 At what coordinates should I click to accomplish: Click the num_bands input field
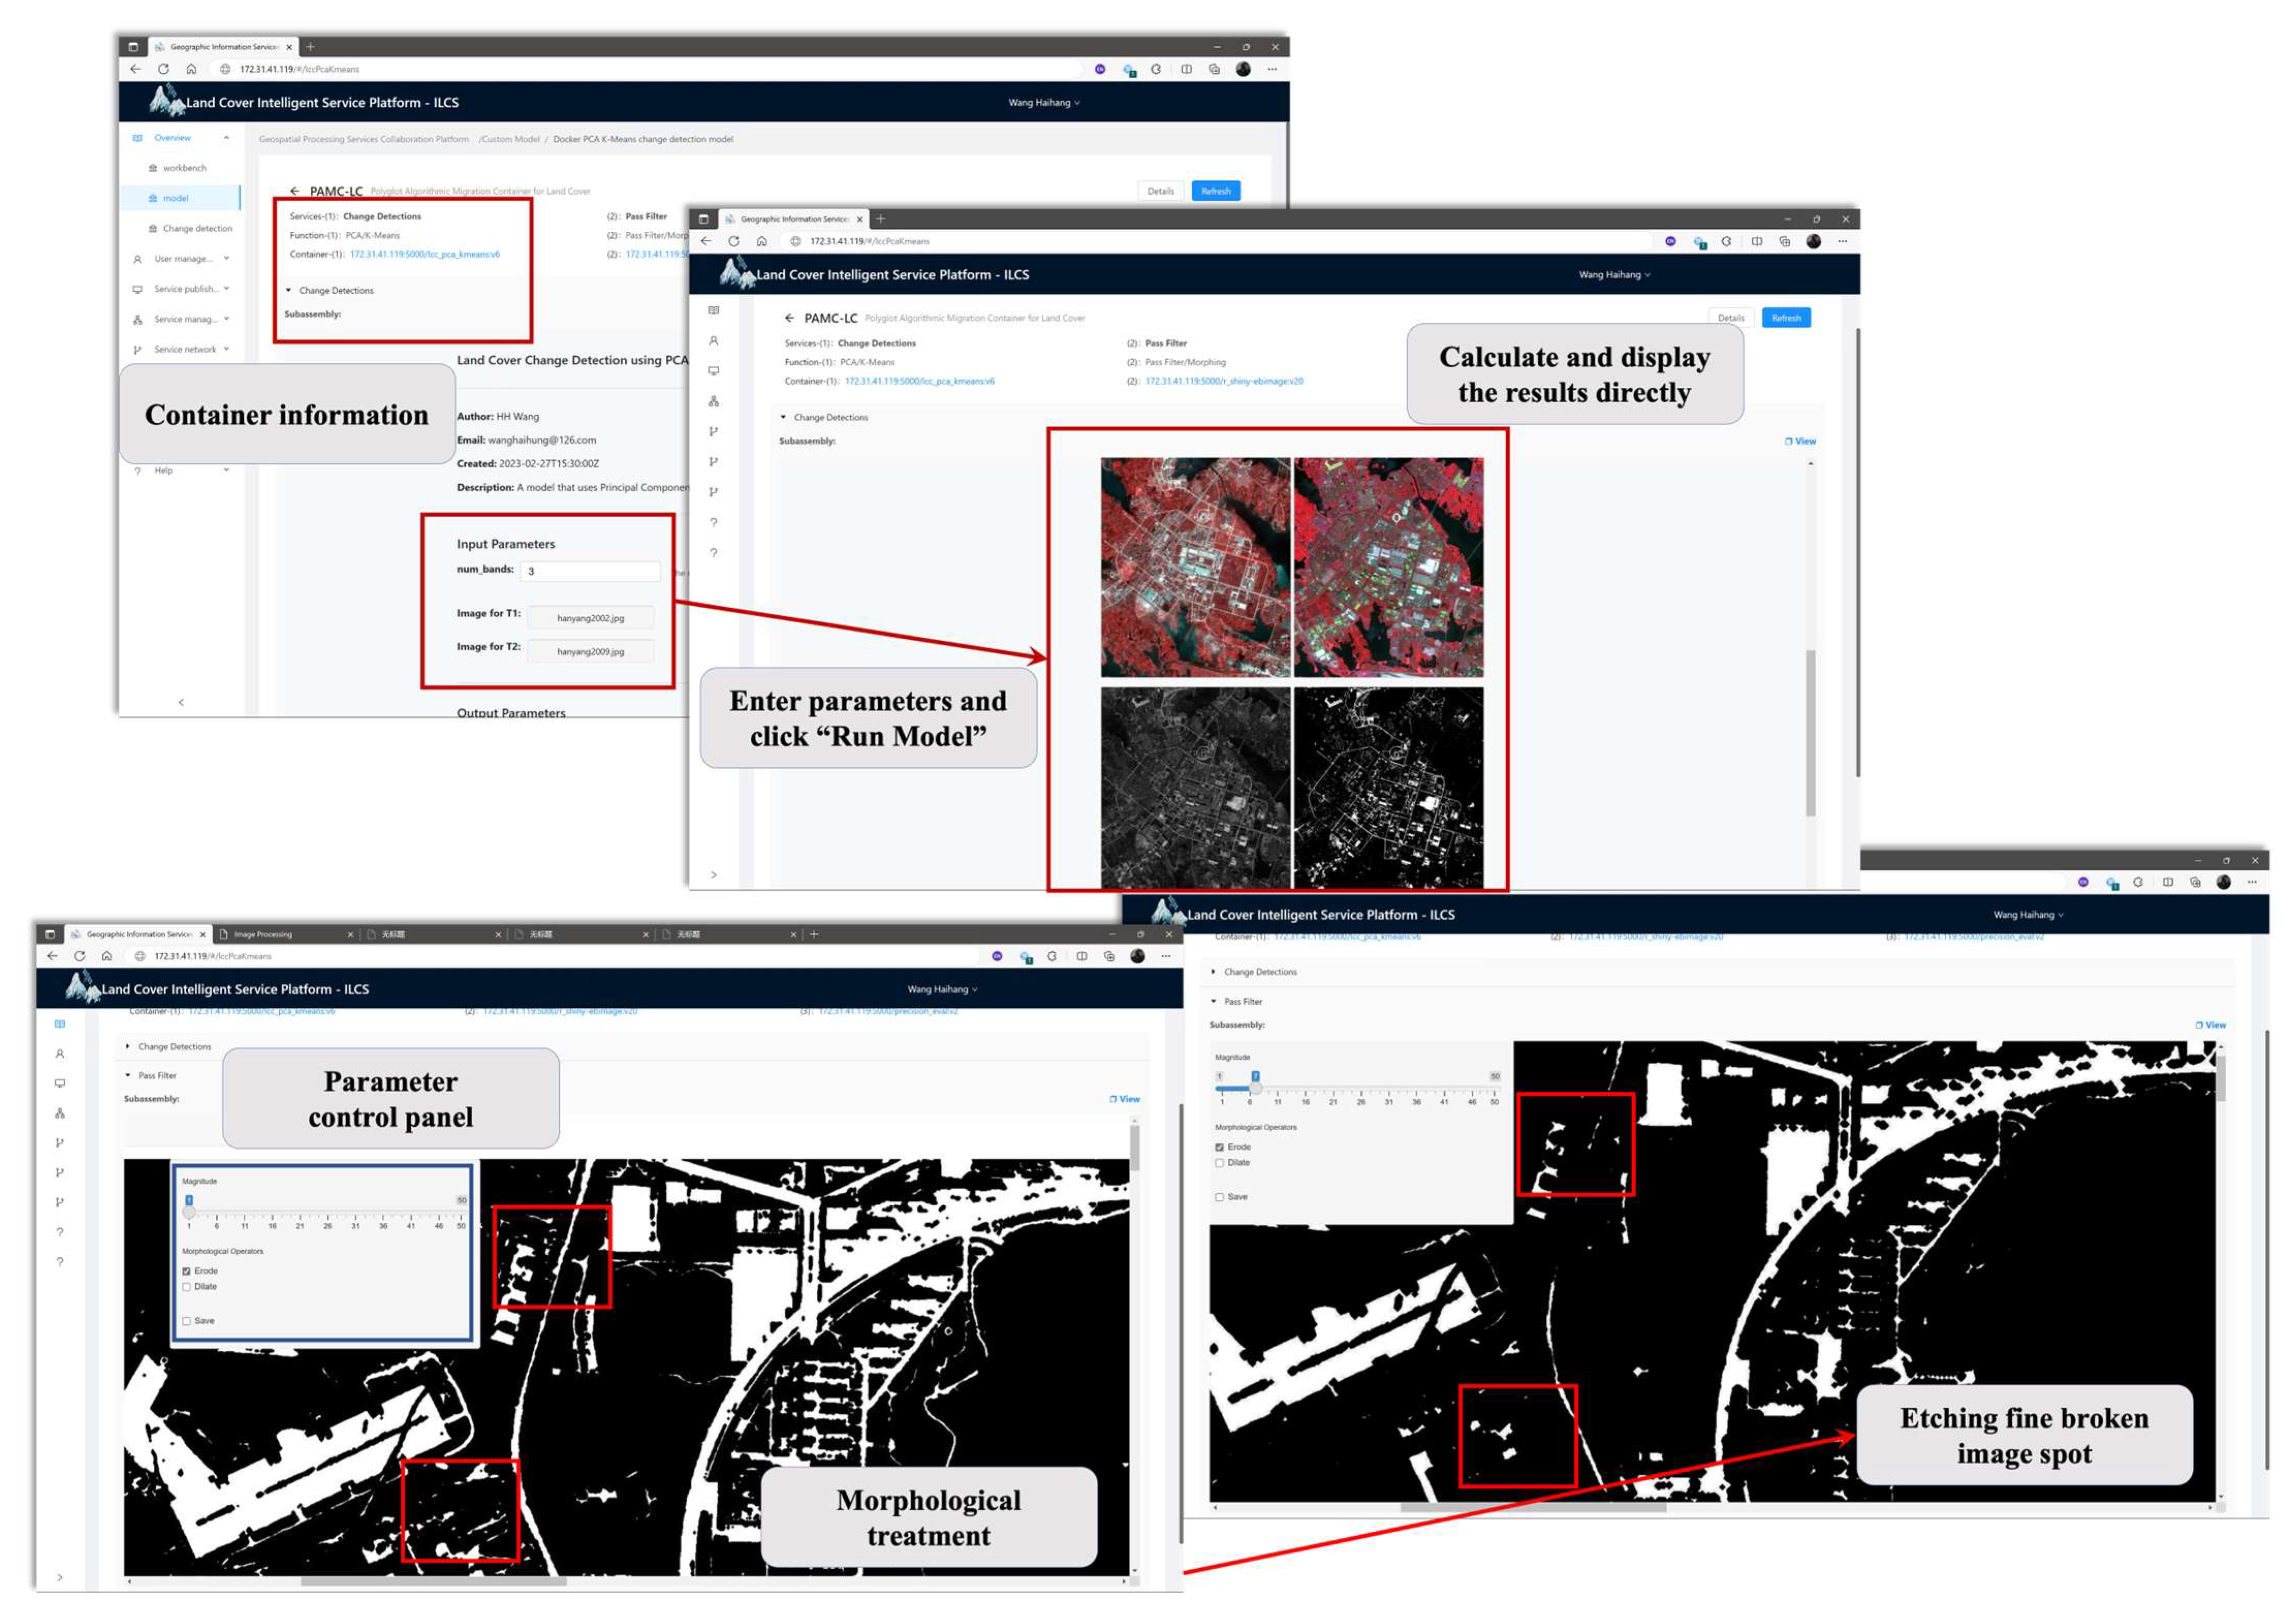590,571
